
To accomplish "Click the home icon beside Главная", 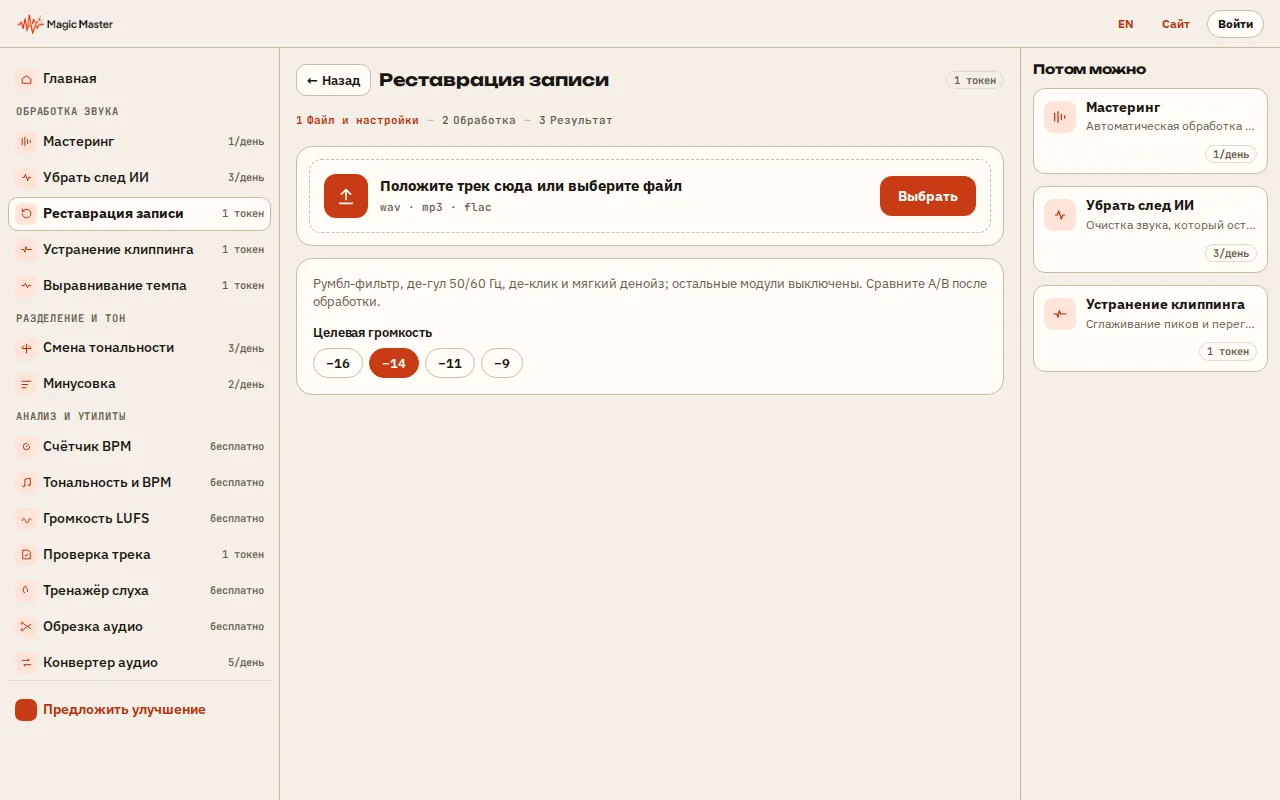I will point(26,78).
